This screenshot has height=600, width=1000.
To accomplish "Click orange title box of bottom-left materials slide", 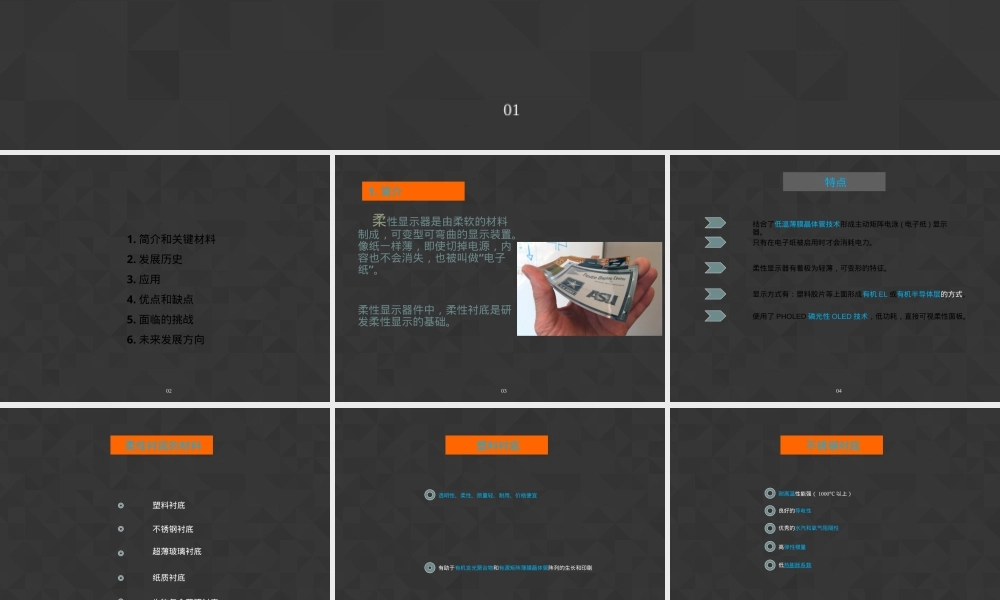I will (161, 445).
